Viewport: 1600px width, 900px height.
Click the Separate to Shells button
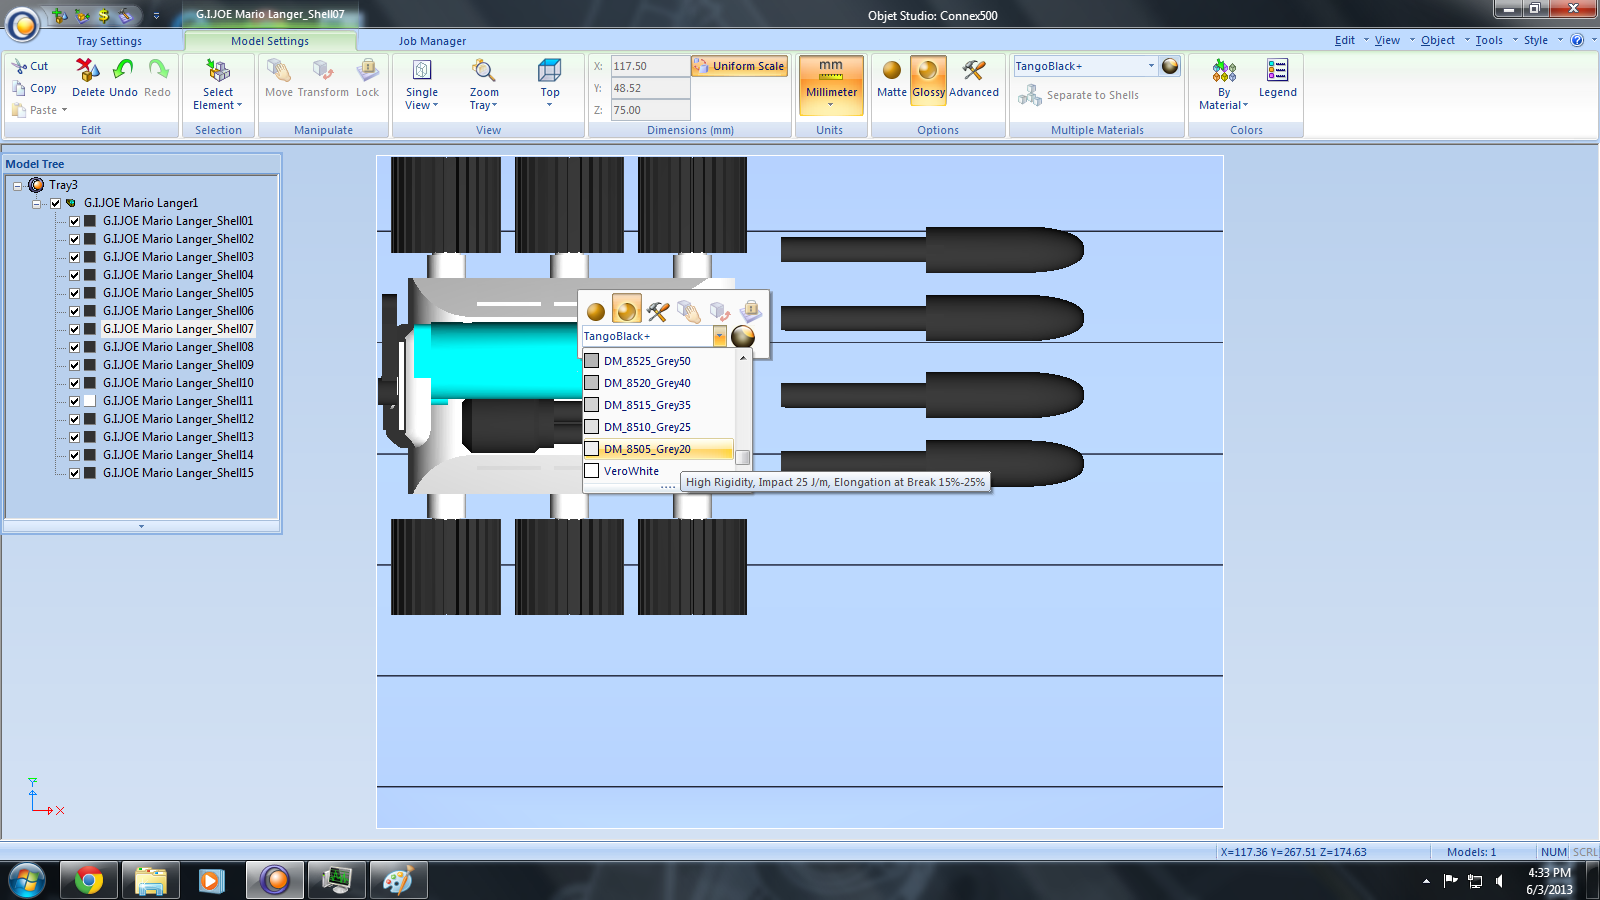pos(1079,95)
